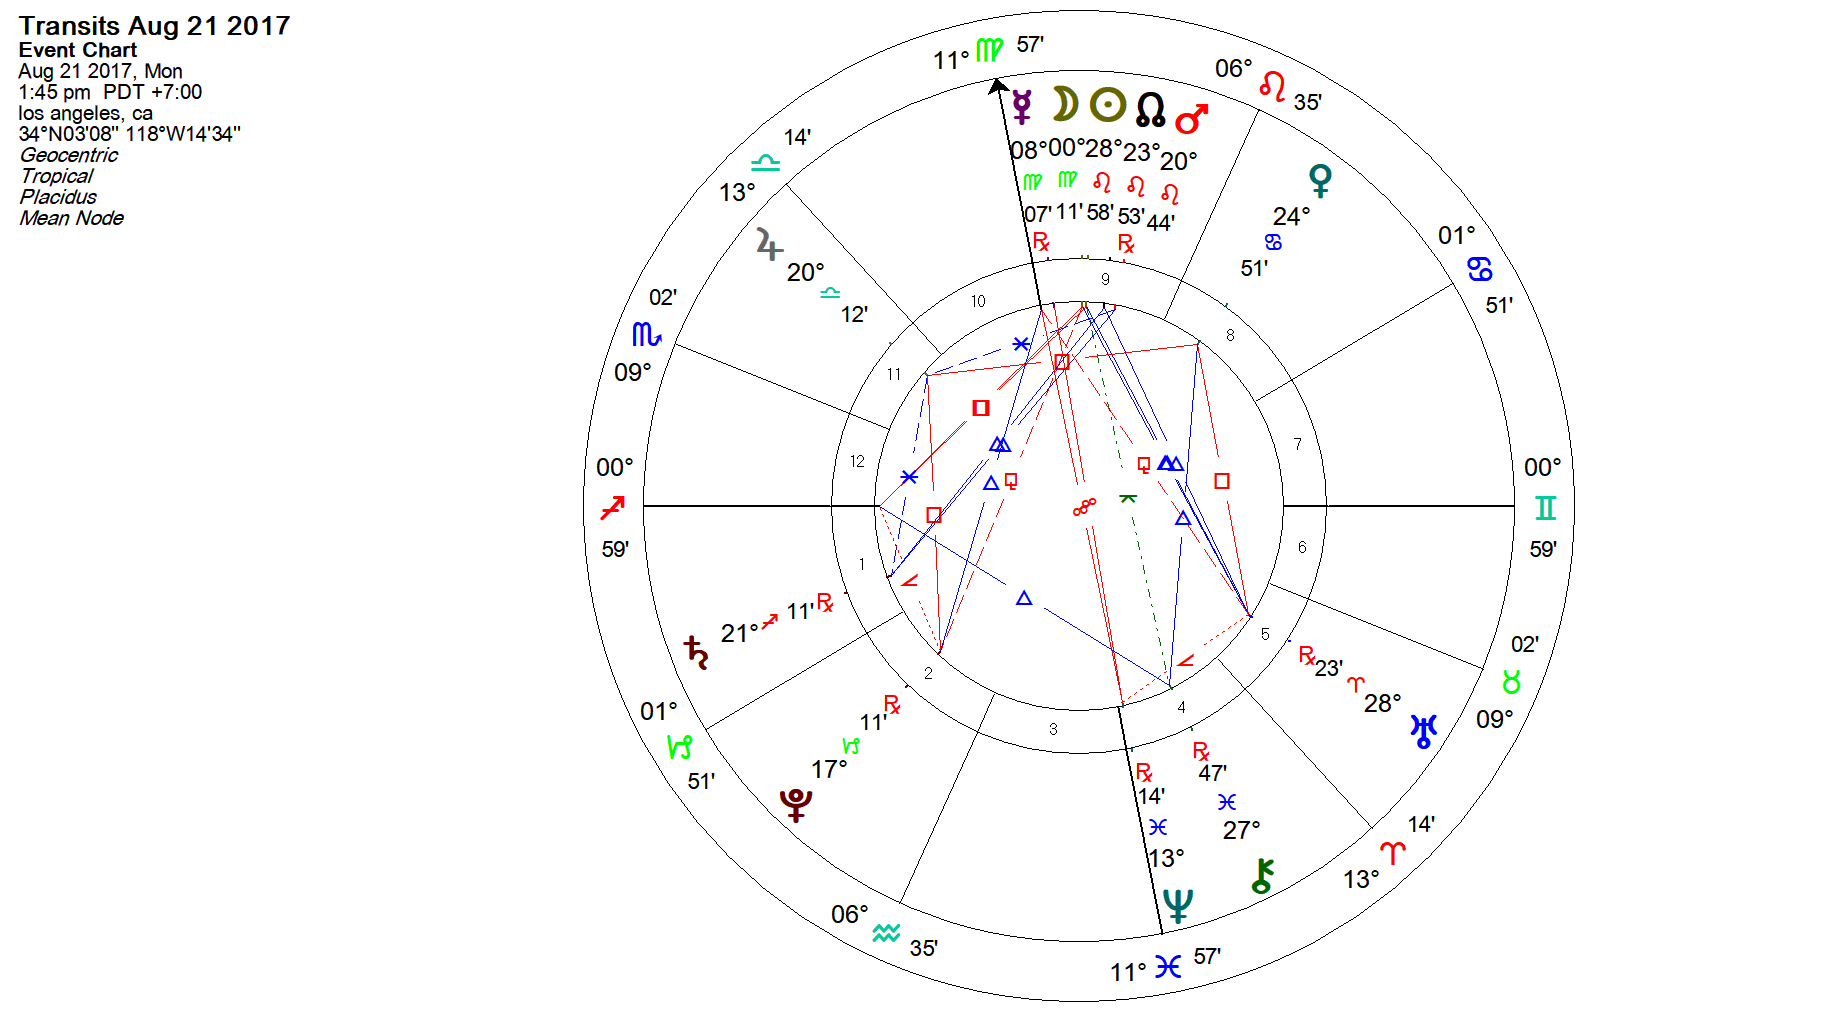
Task: Click the coordinates 34°N03'08" 118°W14'34"
Action: 130,134
